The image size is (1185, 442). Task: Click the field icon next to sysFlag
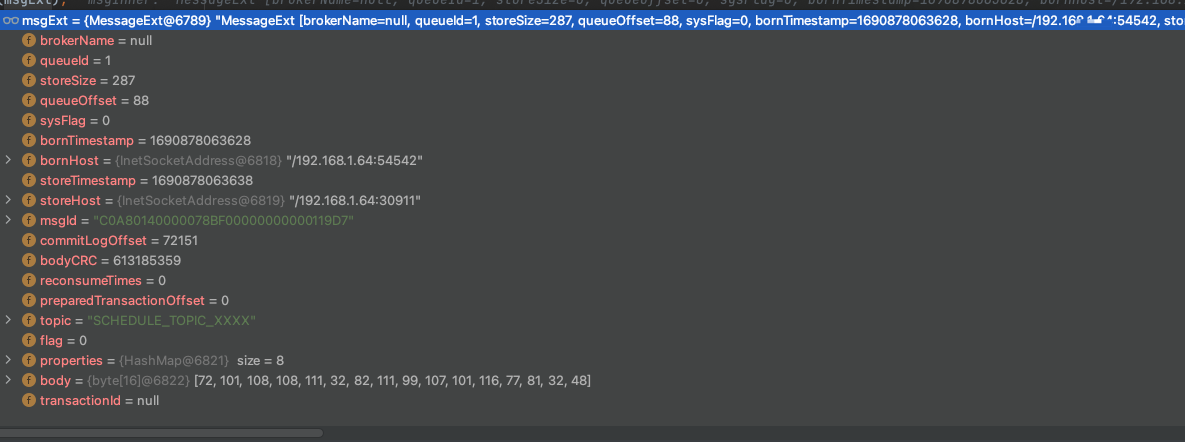click(x=29, y=120)
